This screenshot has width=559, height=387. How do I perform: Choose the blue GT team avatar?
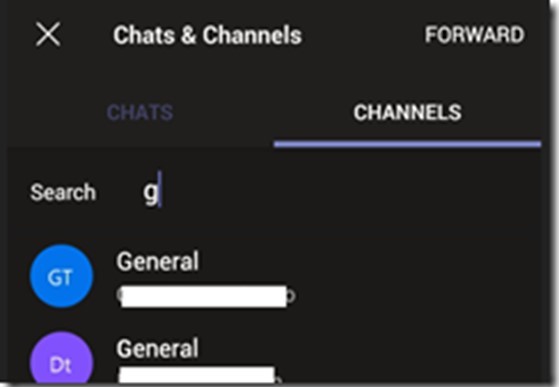coord(61,276)
